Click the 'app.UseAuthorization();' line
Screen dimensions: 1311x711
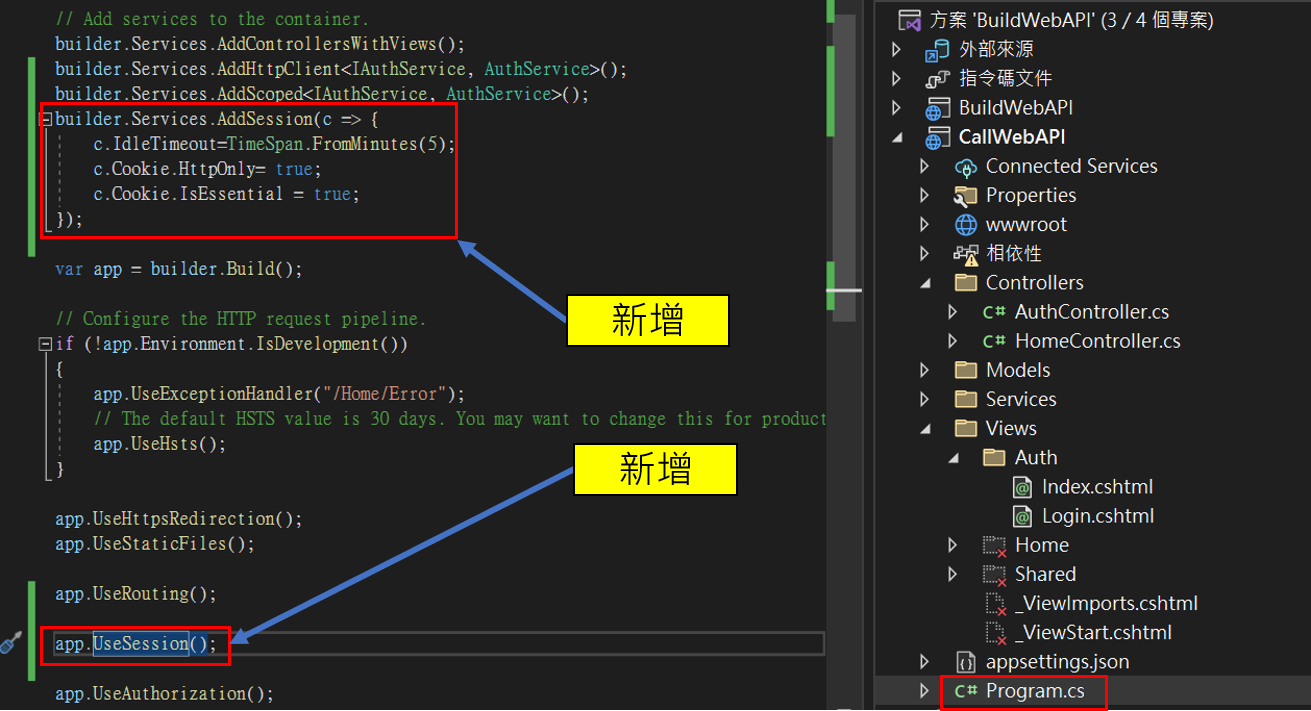click(x=164, y=693)
